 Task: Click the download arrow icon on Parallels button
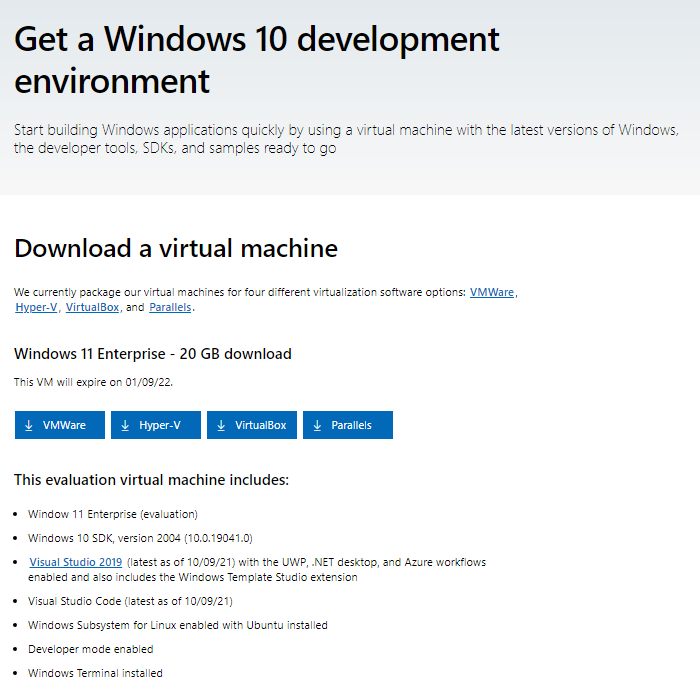[x=317, y=425]
